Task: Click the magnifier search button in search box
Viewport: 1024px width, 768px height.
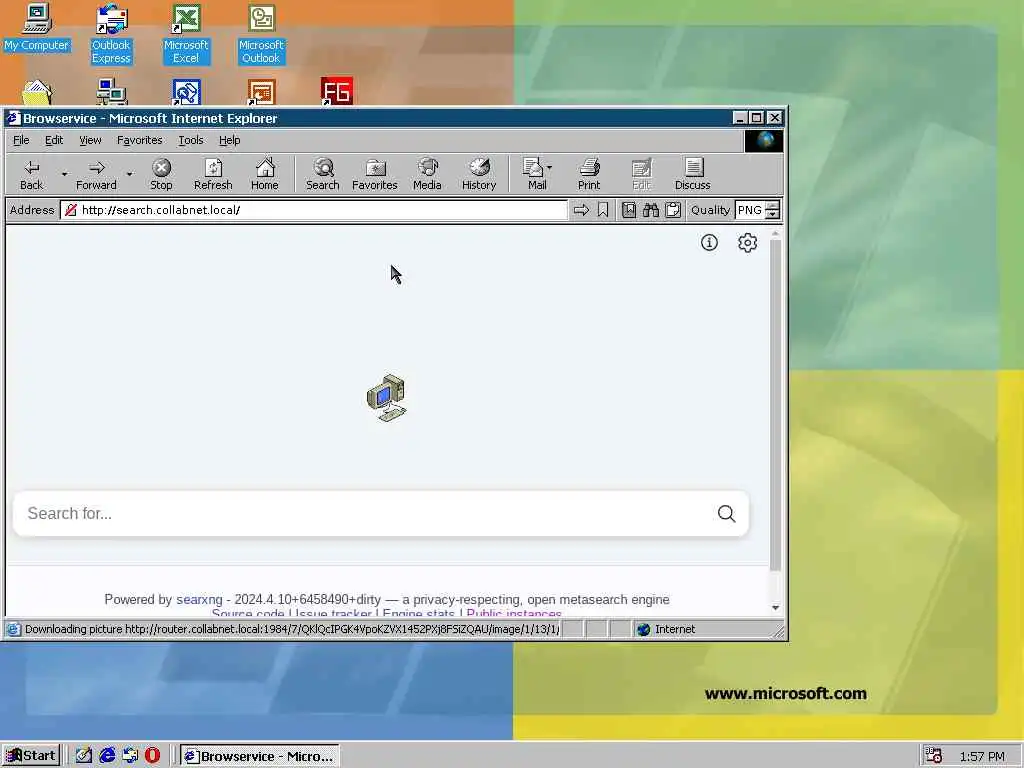Action: pyautogui.click(x=726, y=513)
